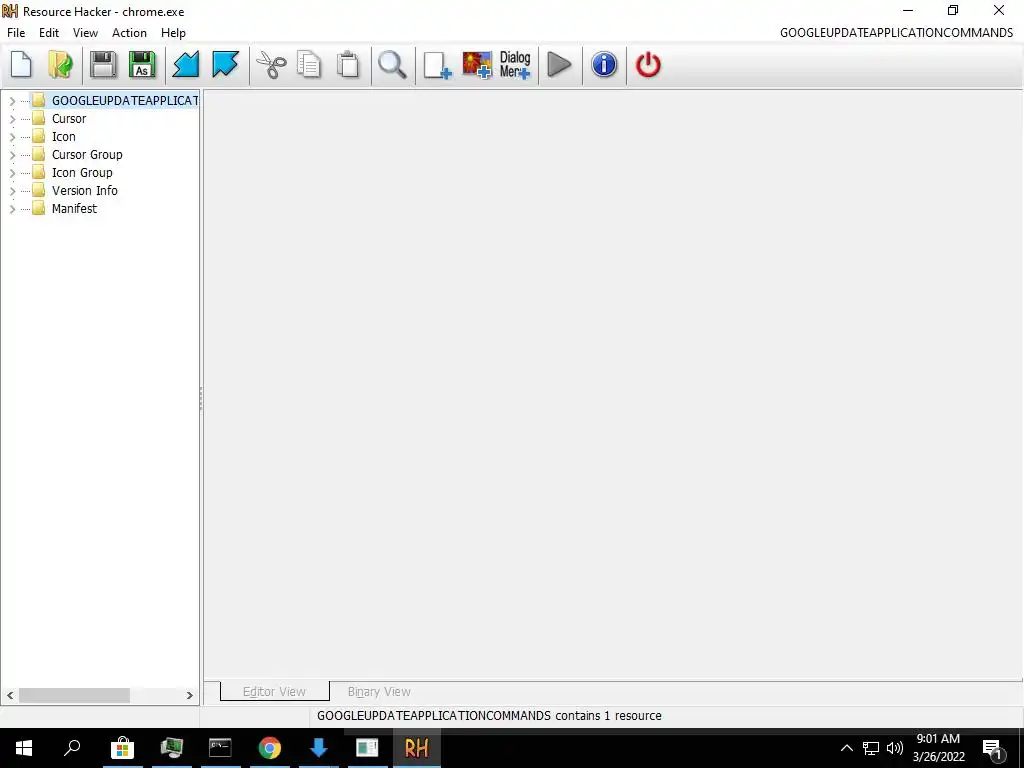Open the Help menu
The image size is (1024, 768).
173,33
